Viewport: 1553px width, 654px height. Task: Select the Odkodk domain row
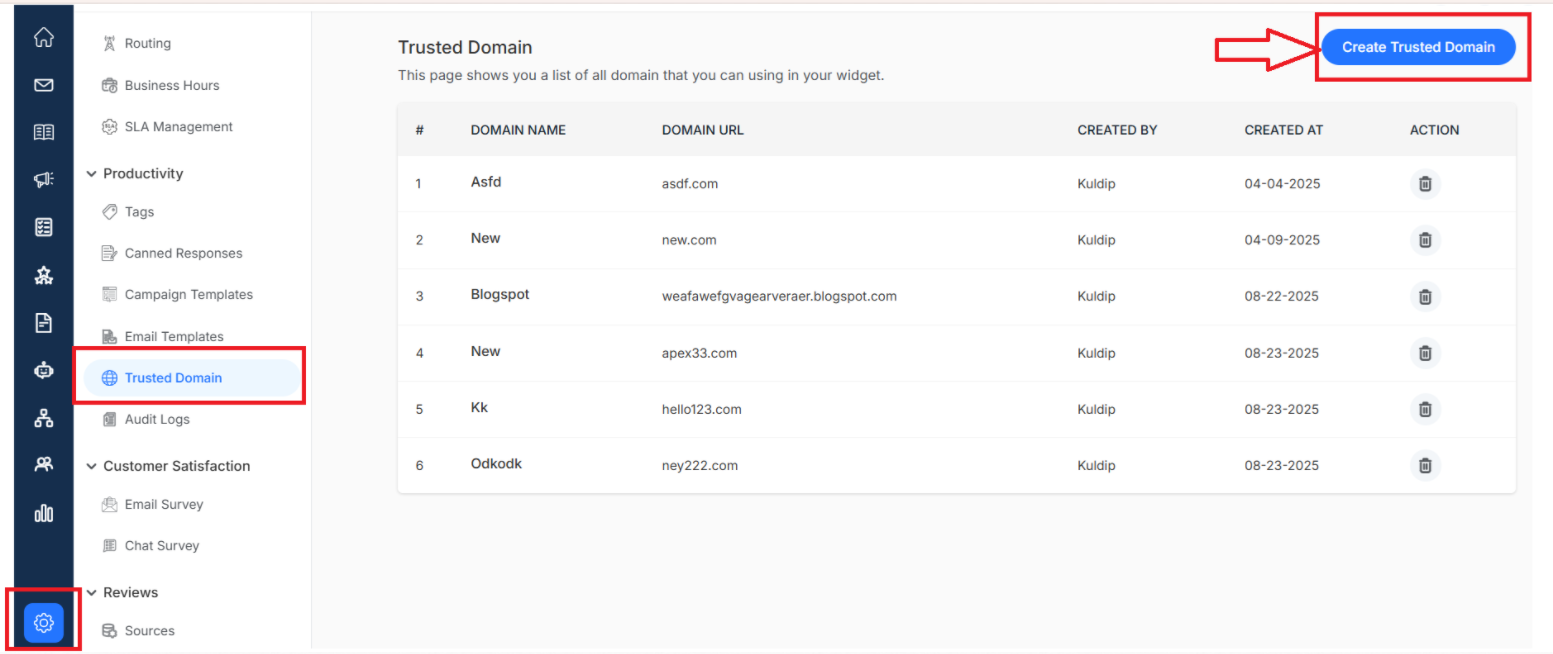[x=956, y=466]
